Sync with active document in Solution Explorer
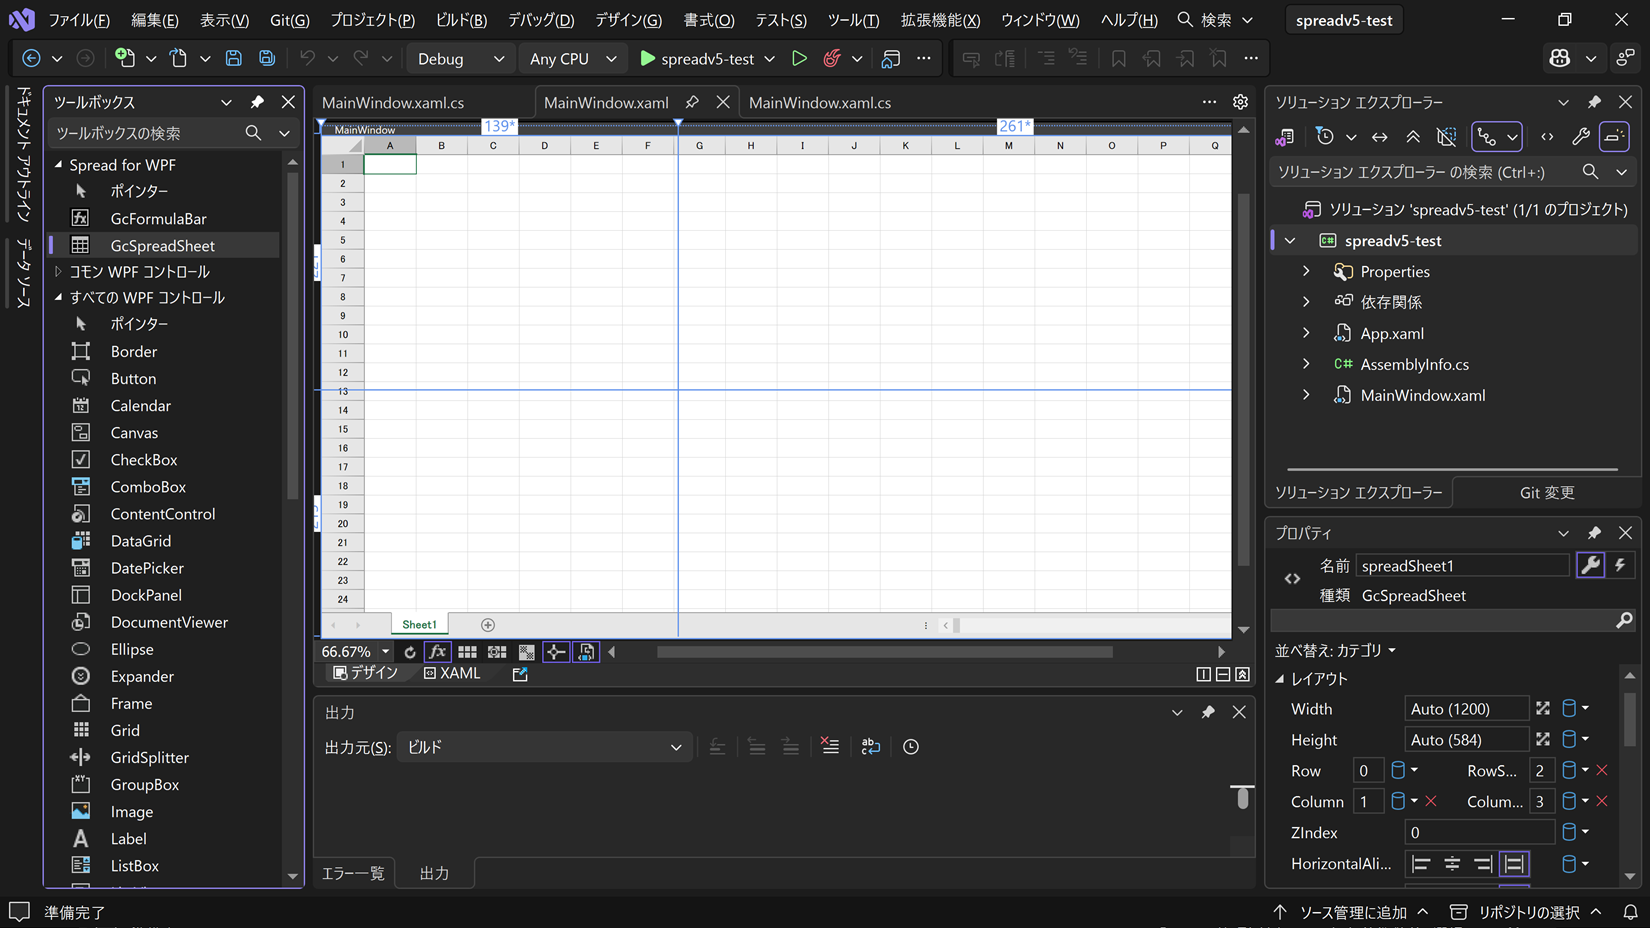 [x=1379, y=137]
